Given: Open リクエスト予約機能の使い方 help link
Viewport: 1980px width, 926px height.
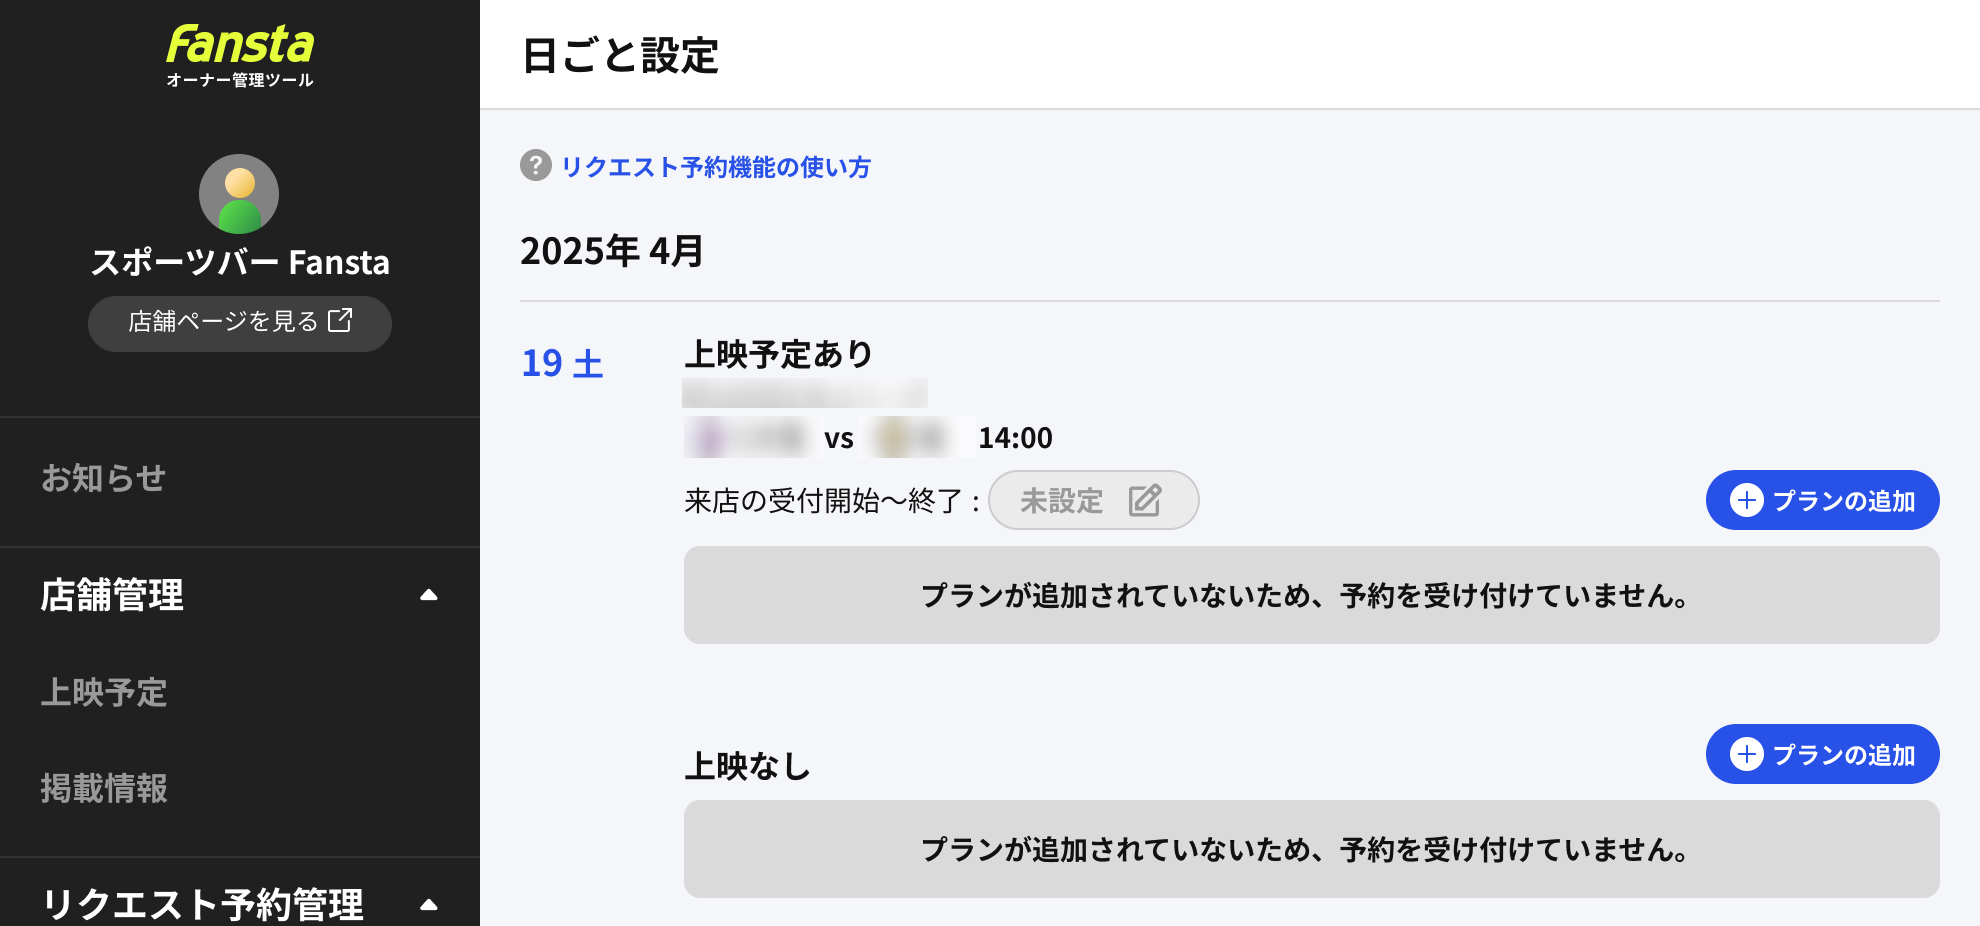Looking at the screenshot, I should pos(716,167).
